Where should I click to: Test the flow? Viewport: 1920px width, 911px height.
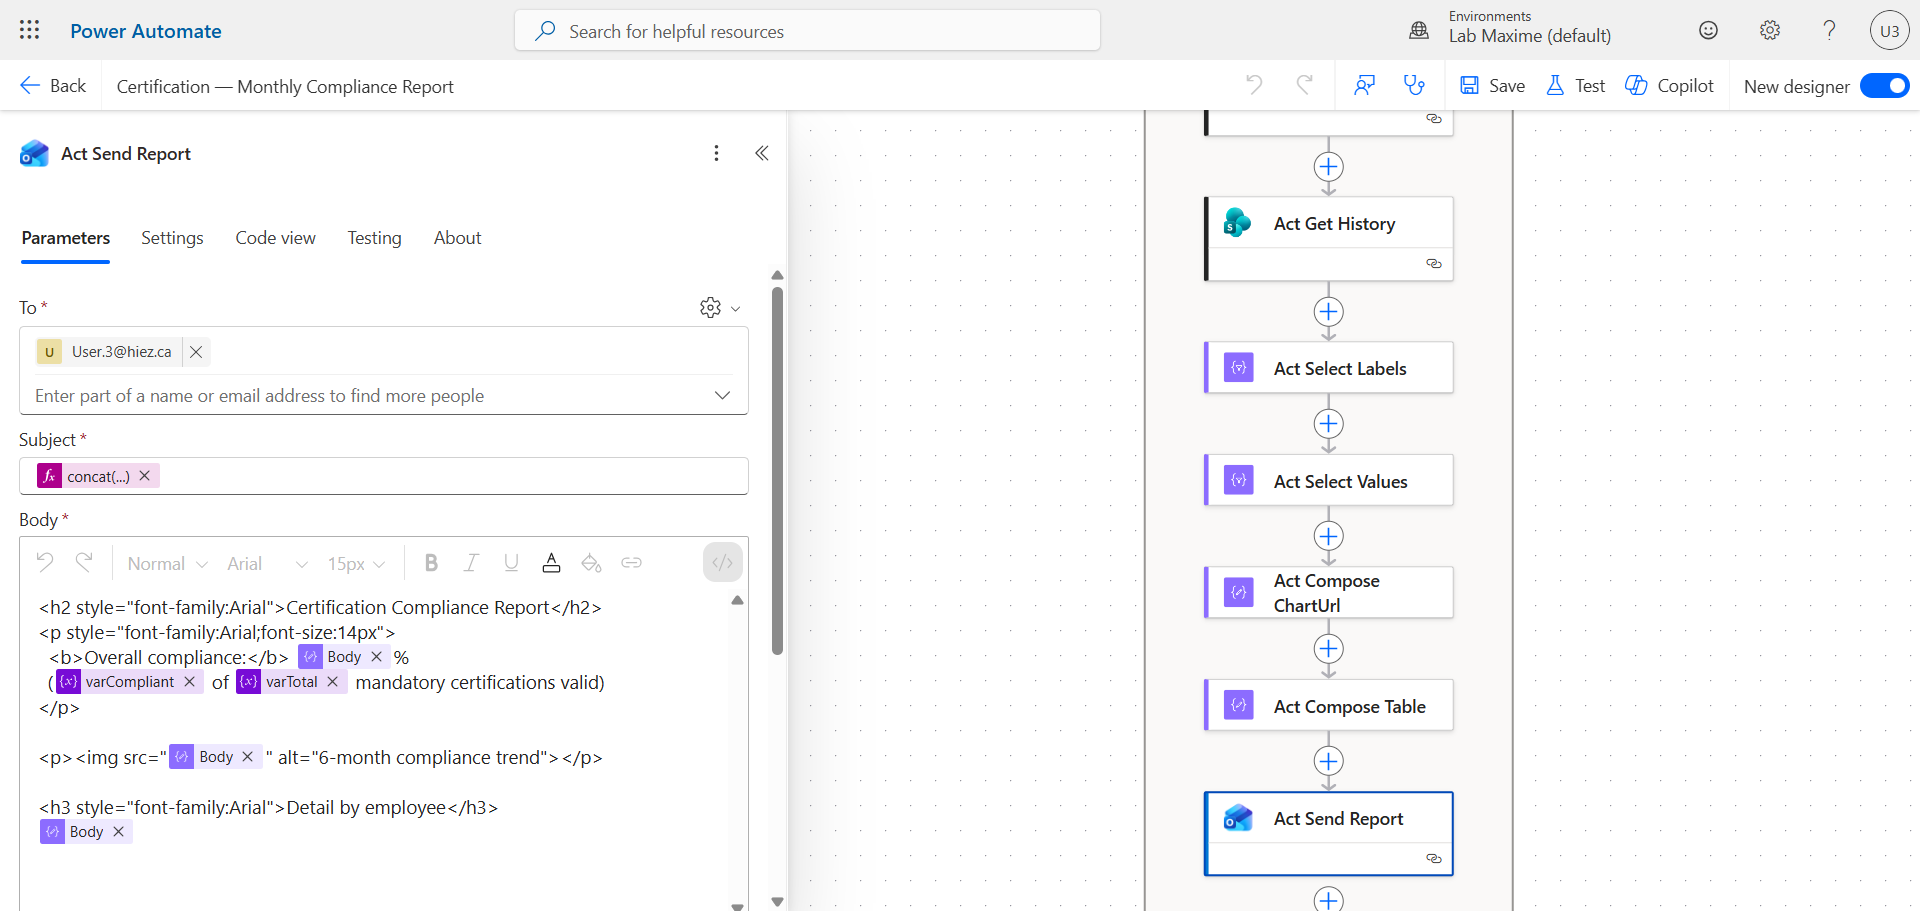[1575, 86]
